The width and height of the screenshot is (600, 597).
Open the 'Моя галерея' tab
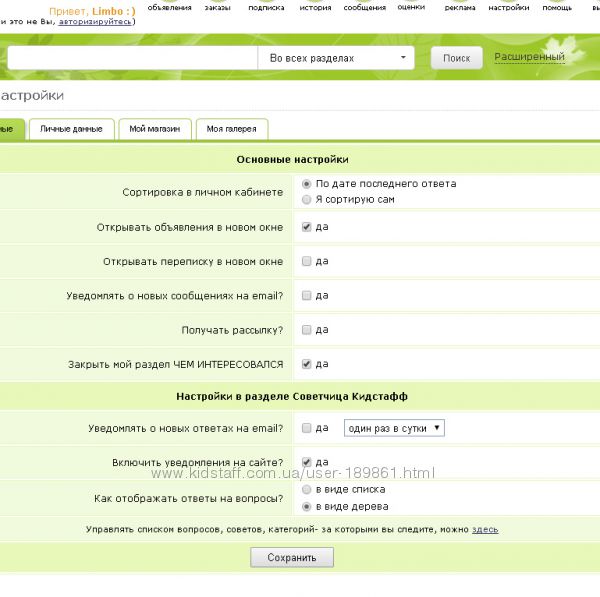(x=231, y=129)
